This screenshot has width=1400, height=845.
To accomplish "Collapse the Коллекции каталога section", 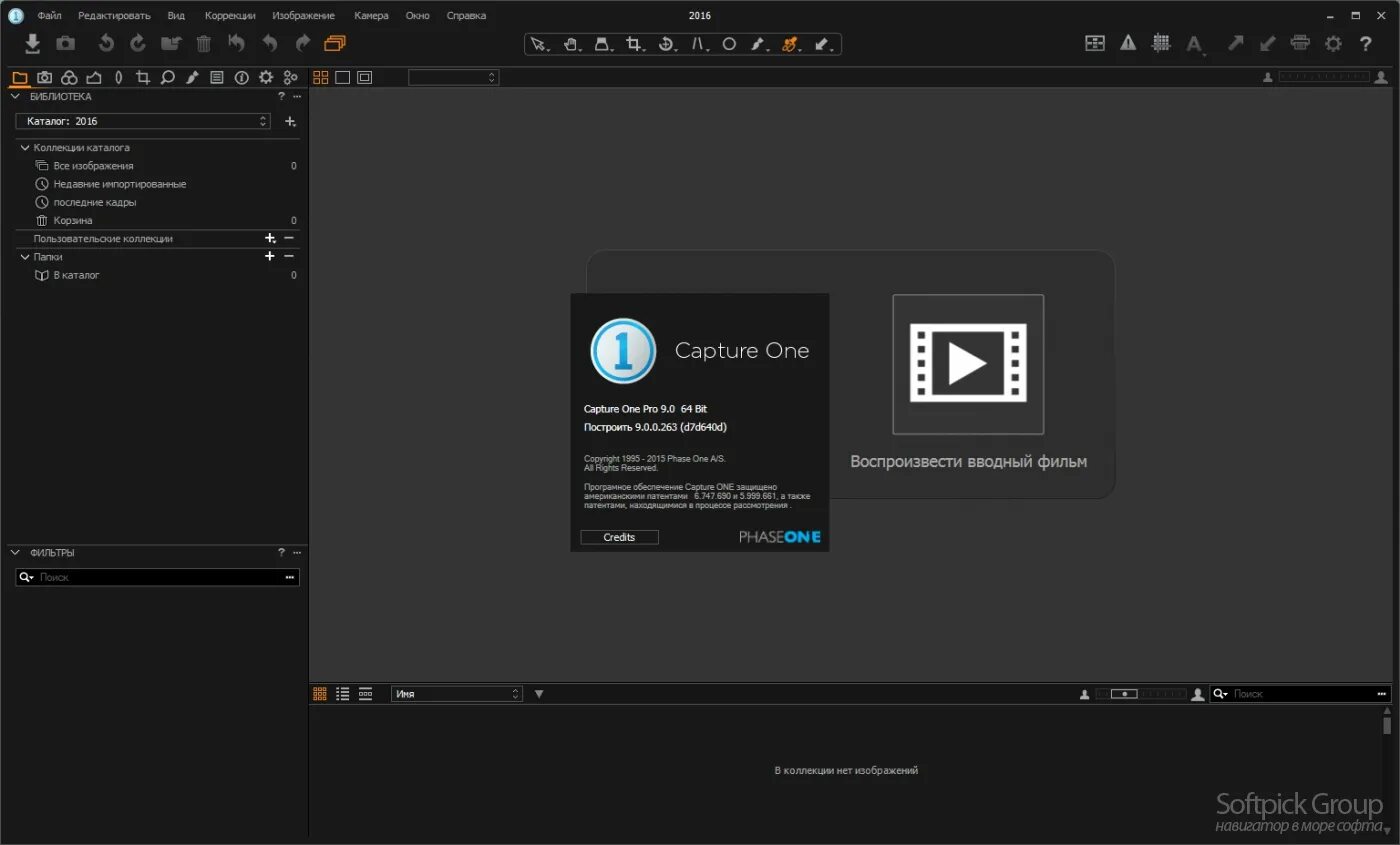I will 25,148.
